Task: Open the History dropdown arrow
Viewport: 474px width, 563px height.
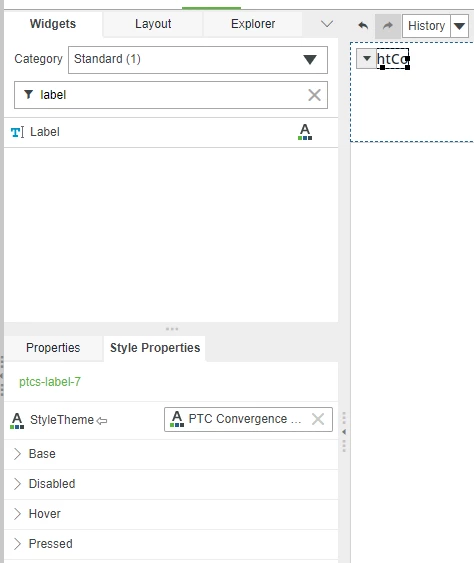Action: click(x=459, y=26)
